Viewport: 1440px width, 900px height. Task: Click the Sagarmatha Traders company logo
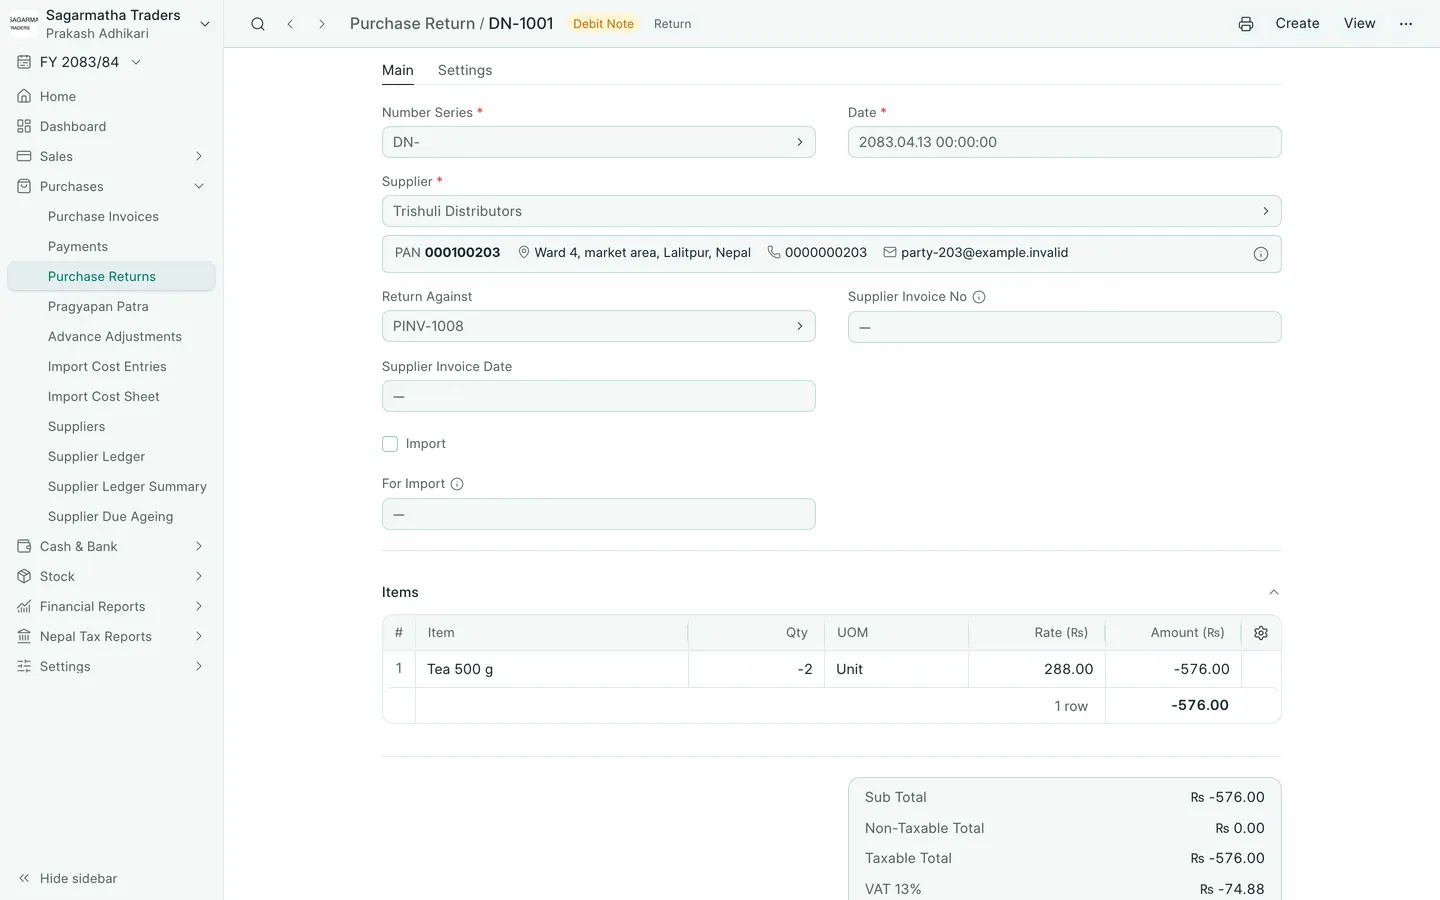point(24,24)
